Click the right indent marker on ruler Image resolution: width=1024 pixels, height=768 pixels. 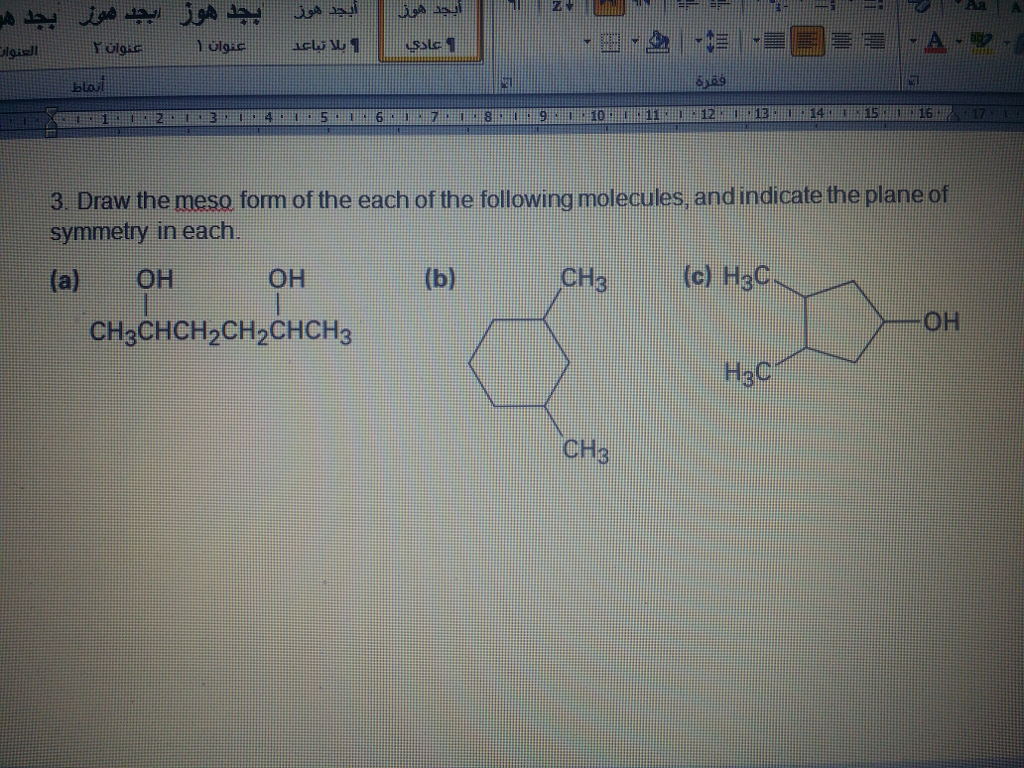tap(953, 118)
